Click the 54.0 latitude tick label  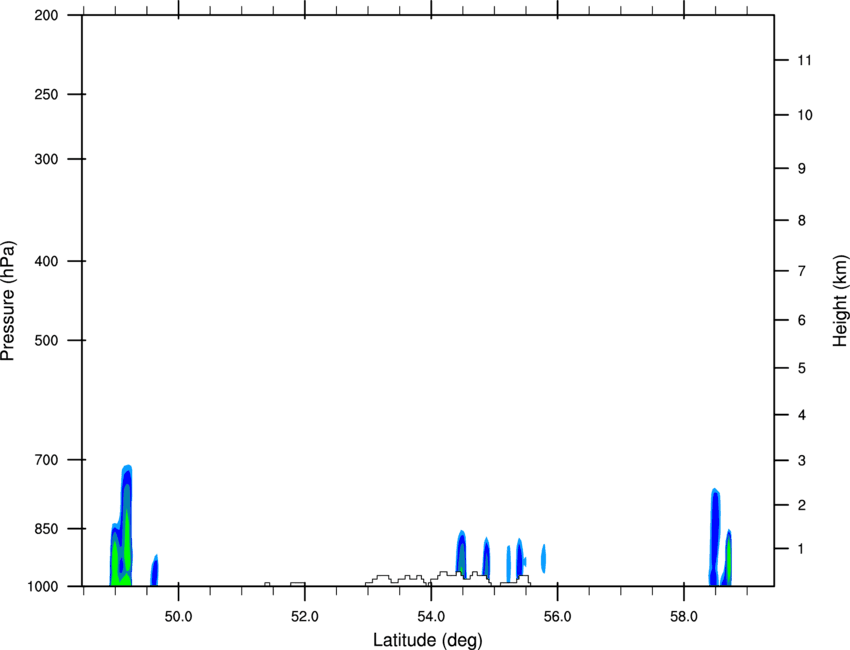[431, 617]
